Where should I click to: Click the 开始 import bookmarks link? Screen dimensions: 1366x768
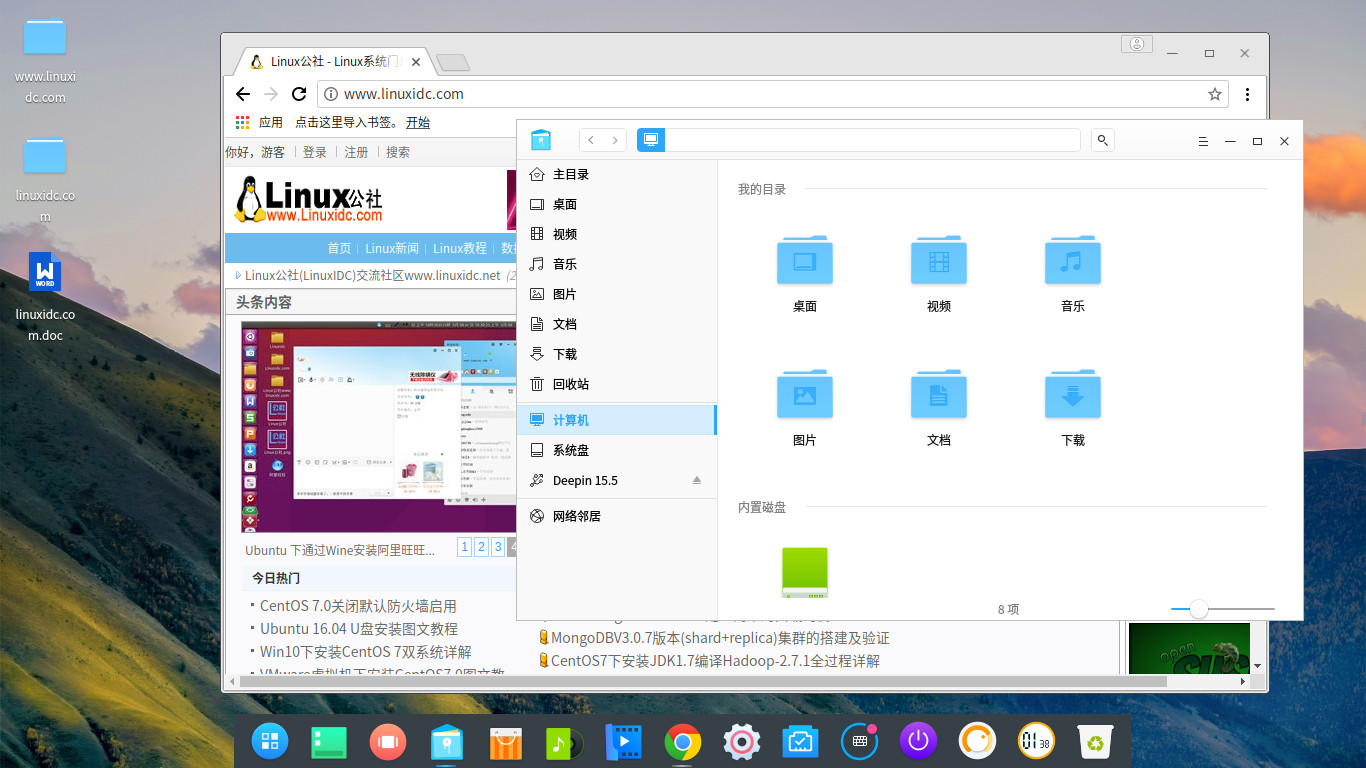click(418, 122)
